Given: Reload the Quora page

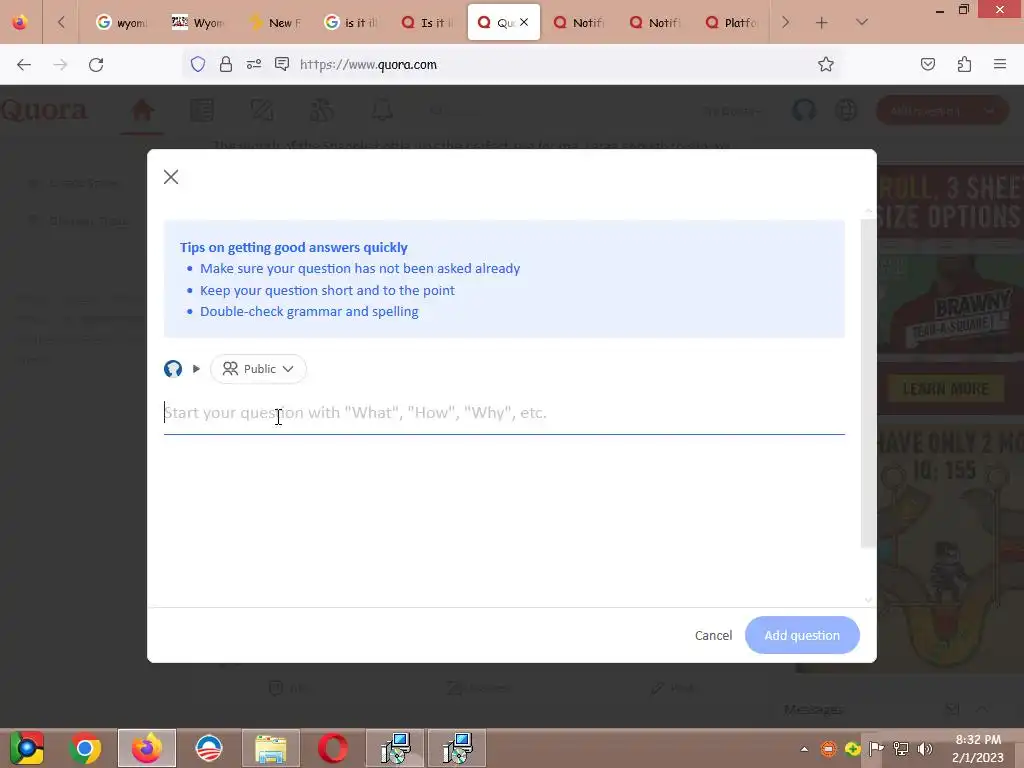Looking at the screenshot, I should (96, 65).
